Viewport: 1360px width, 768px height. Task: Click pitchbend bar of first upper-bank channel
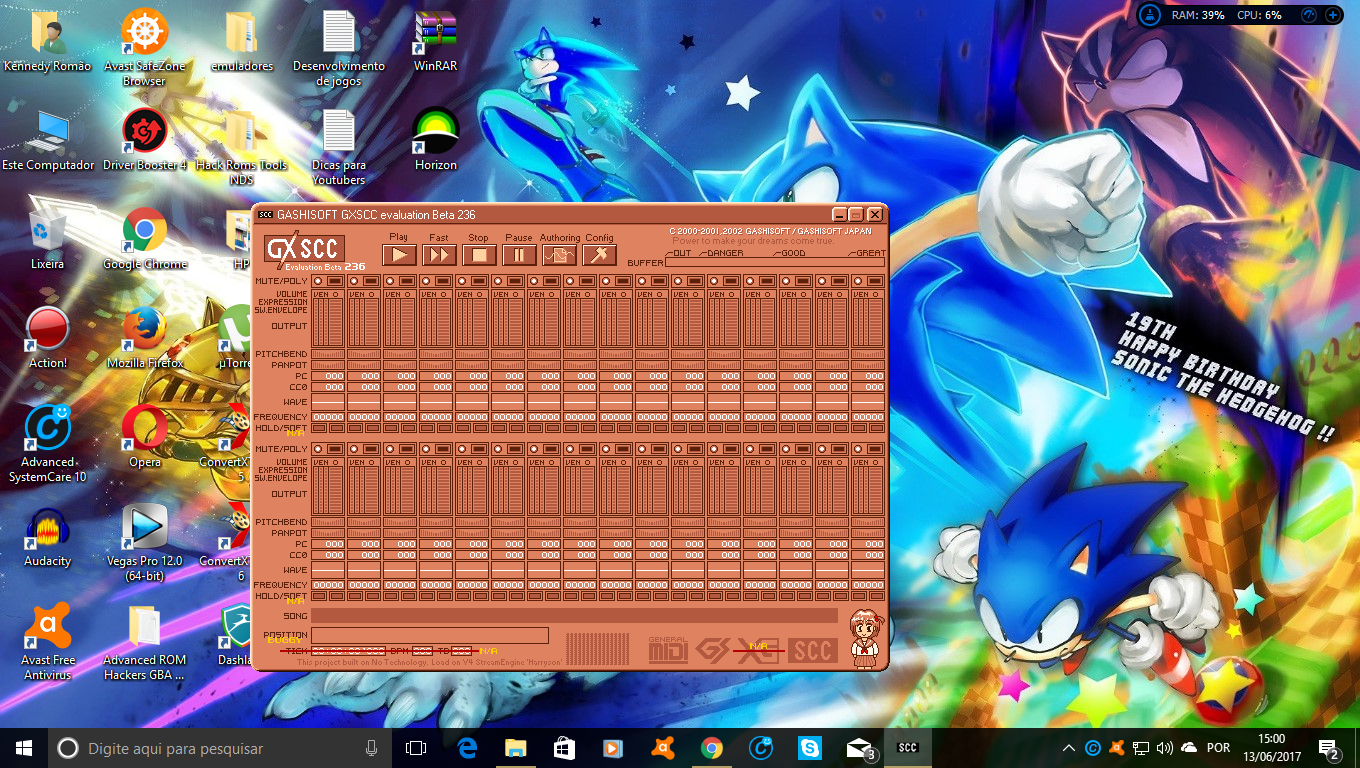tap(328, 354)
